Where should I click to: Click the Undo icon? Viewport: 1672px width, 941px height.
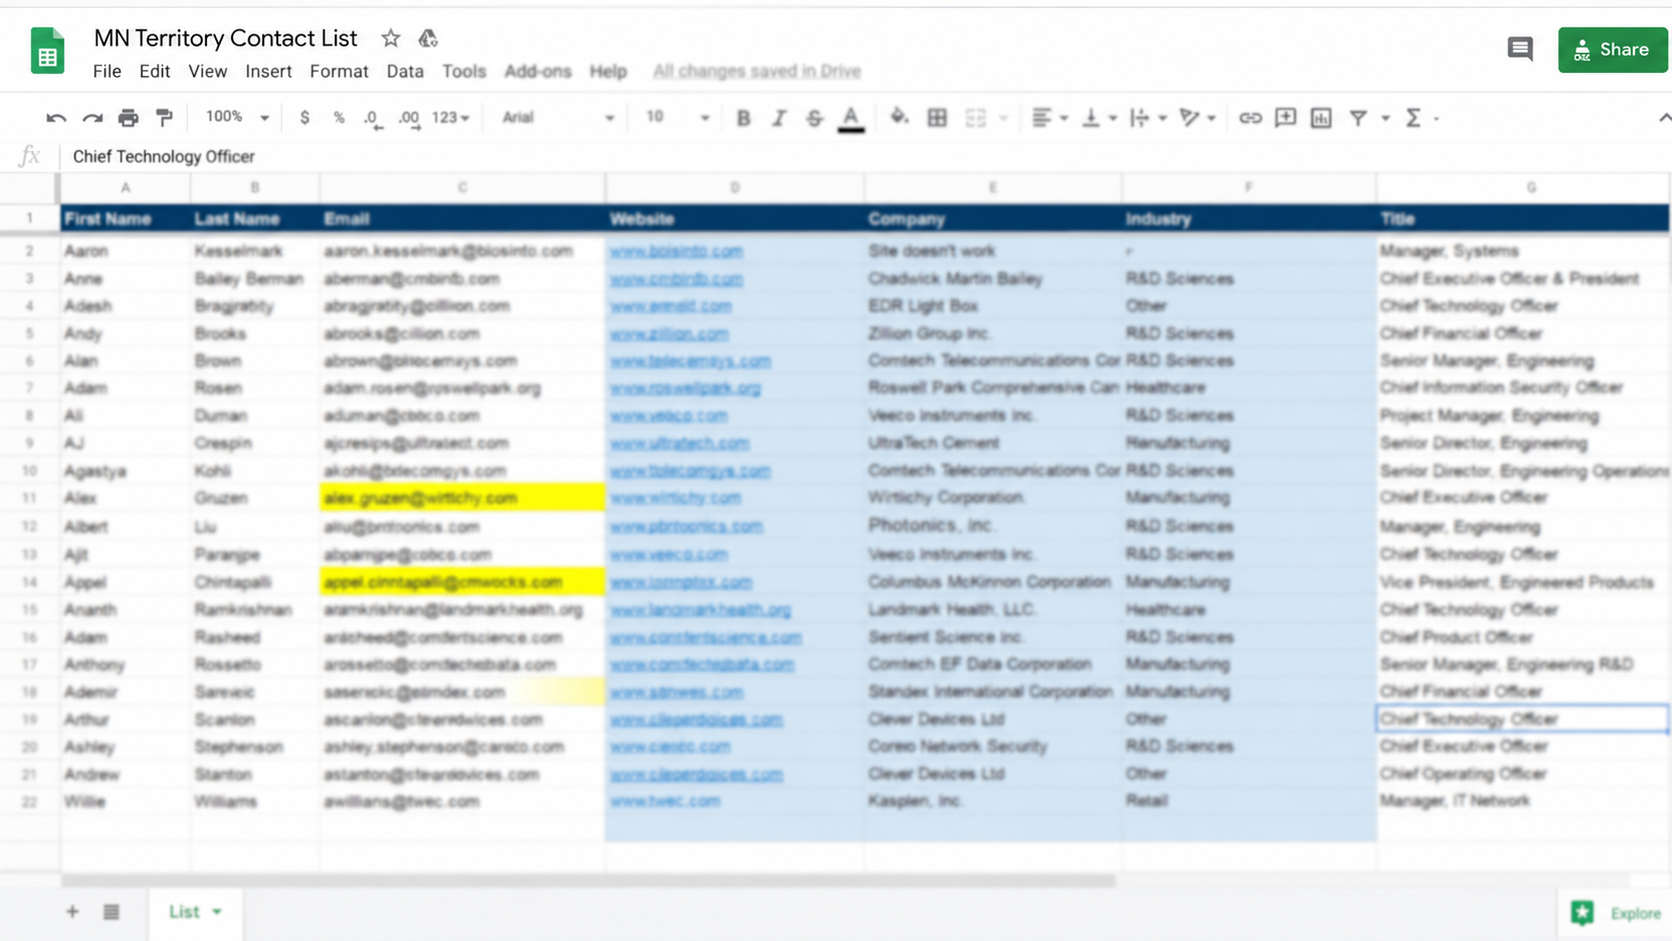click(56, 118)
